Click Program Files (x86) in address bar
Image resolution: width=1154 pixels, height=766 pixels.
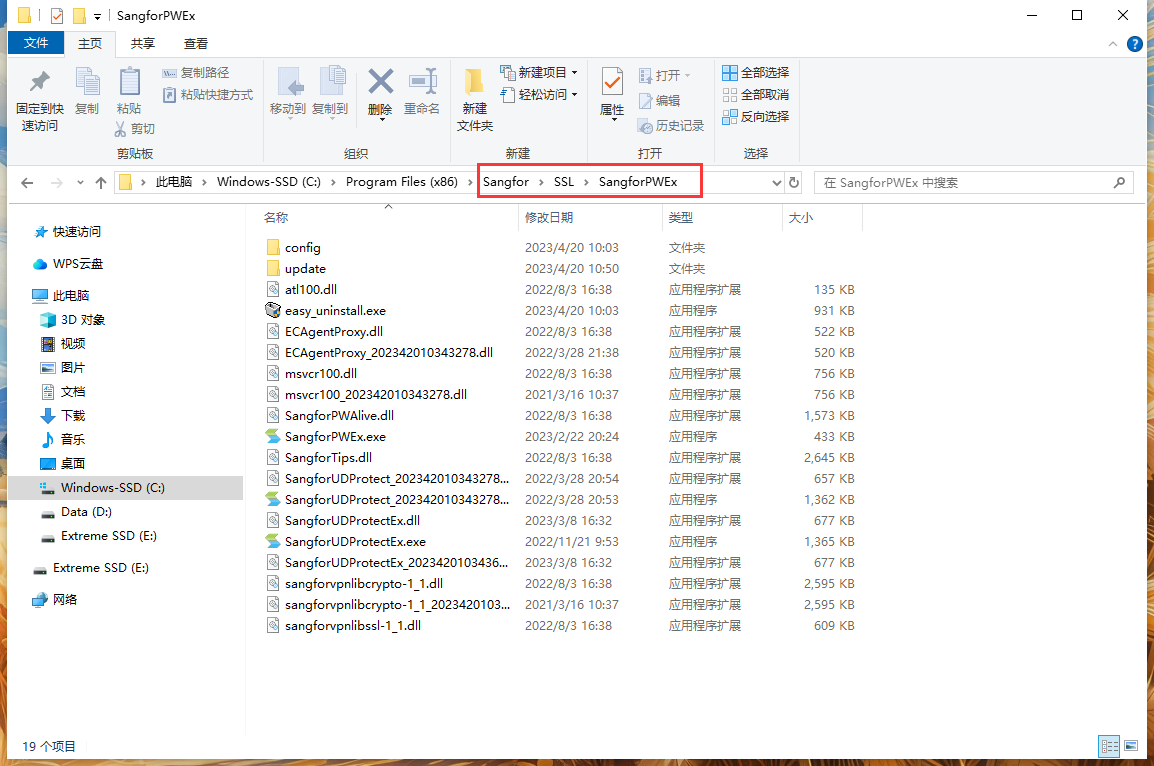pyautogui.click(x=401, y=182)
